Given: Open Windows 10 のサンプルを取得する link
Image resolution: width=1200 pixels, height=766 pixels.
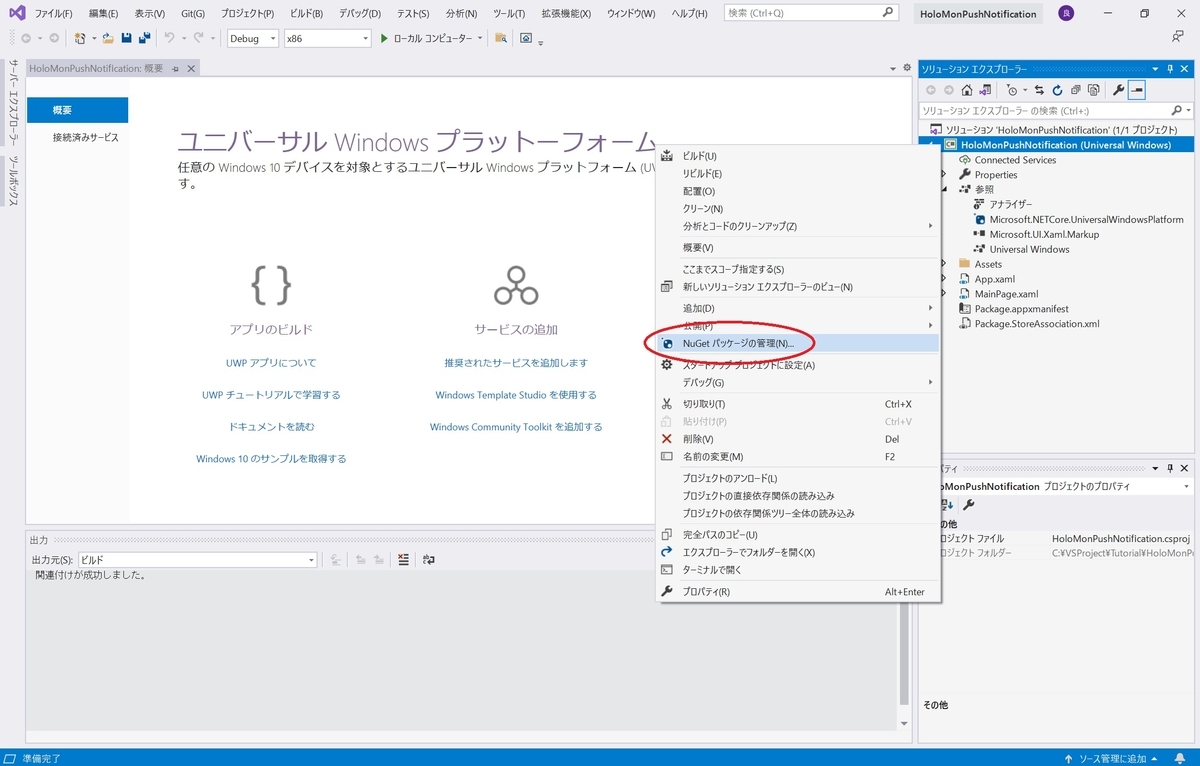Looking at the screenshot, I should [271, 459].
